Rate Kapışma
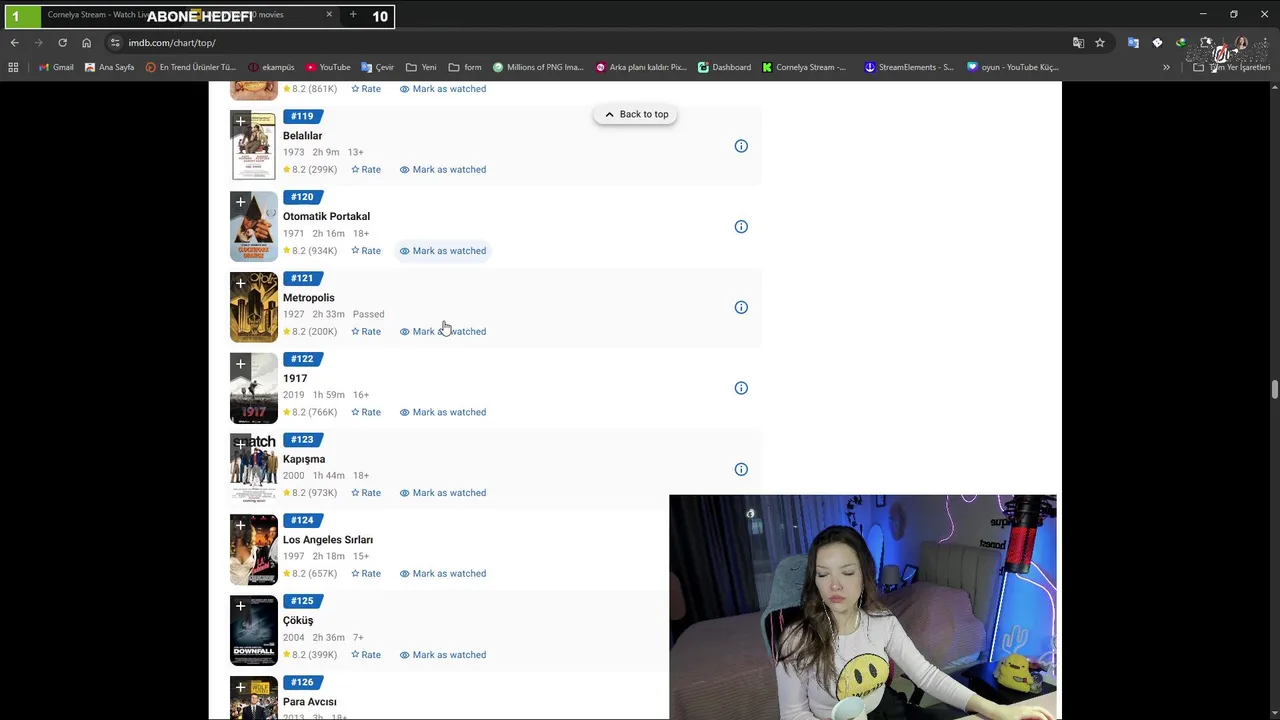 (x=366, y=493)
